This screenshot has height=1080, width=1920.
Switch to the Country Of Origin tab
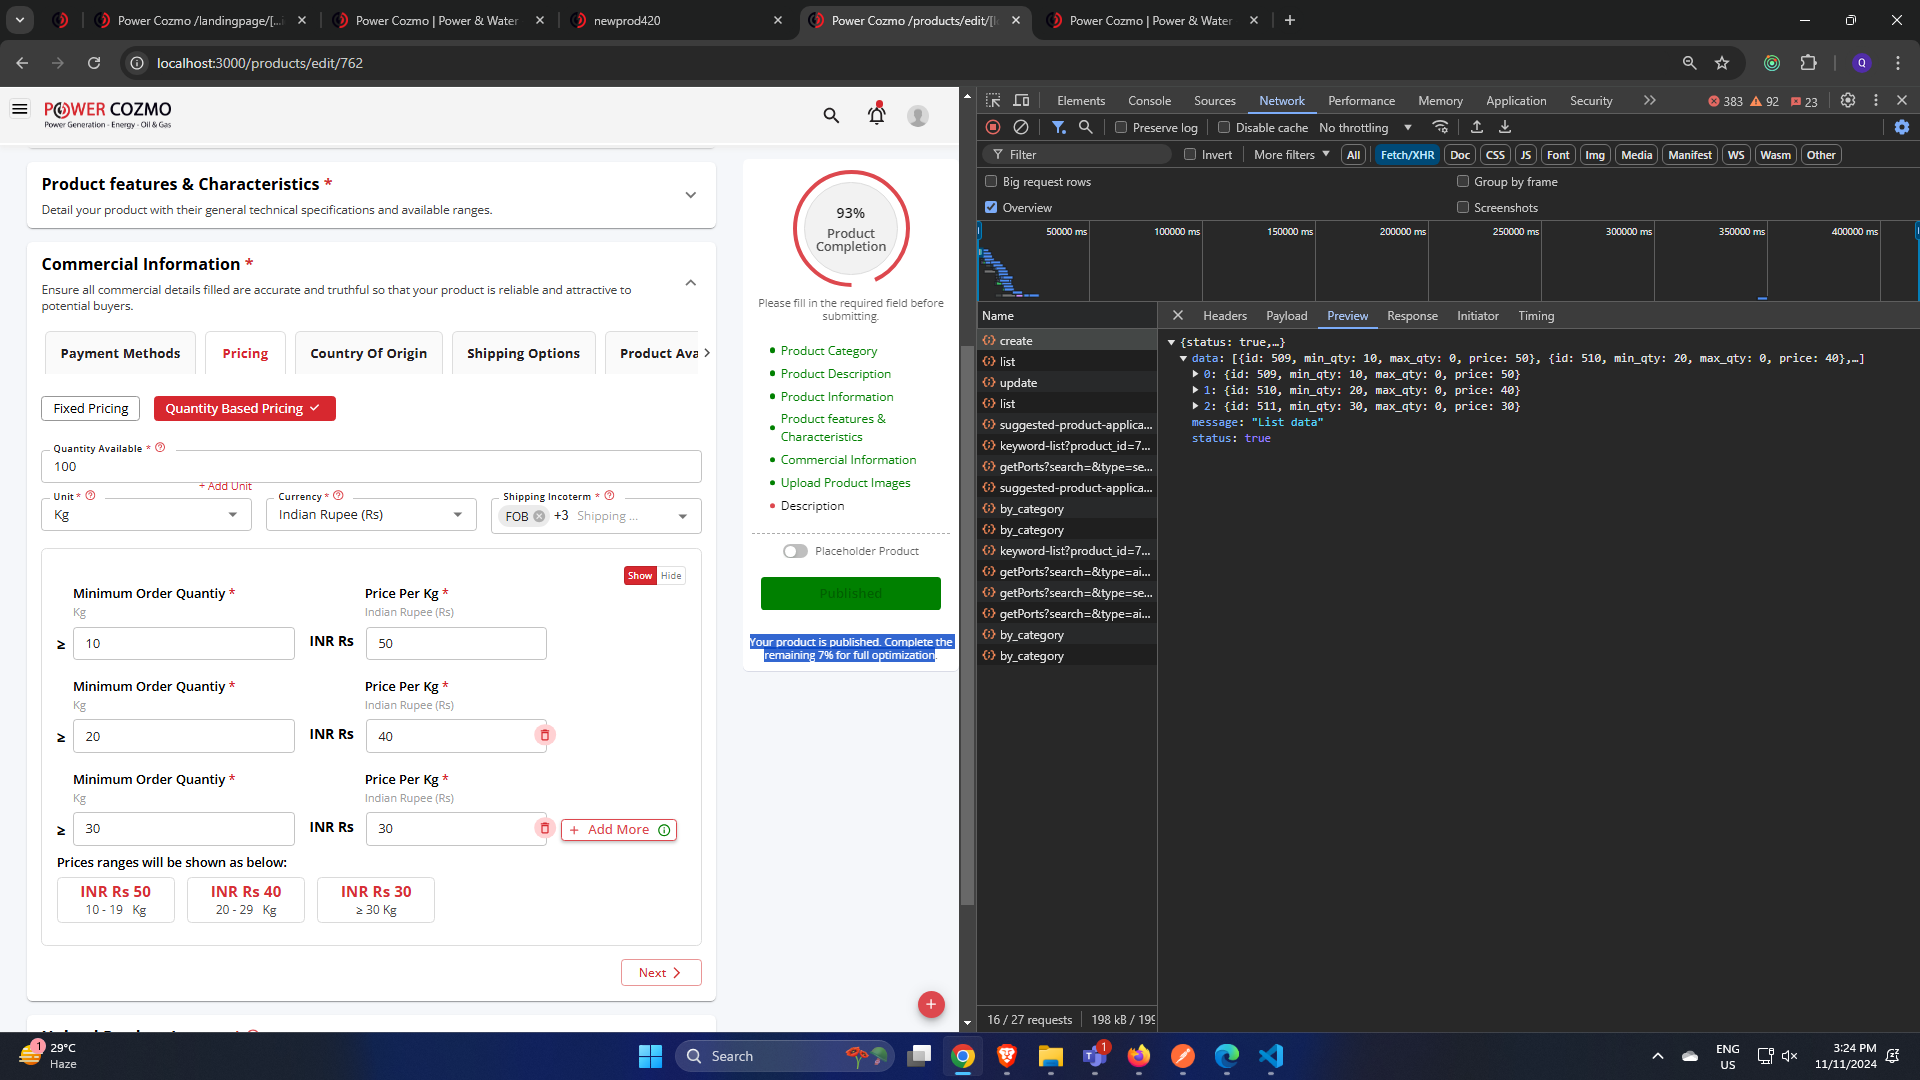point(369,353)
